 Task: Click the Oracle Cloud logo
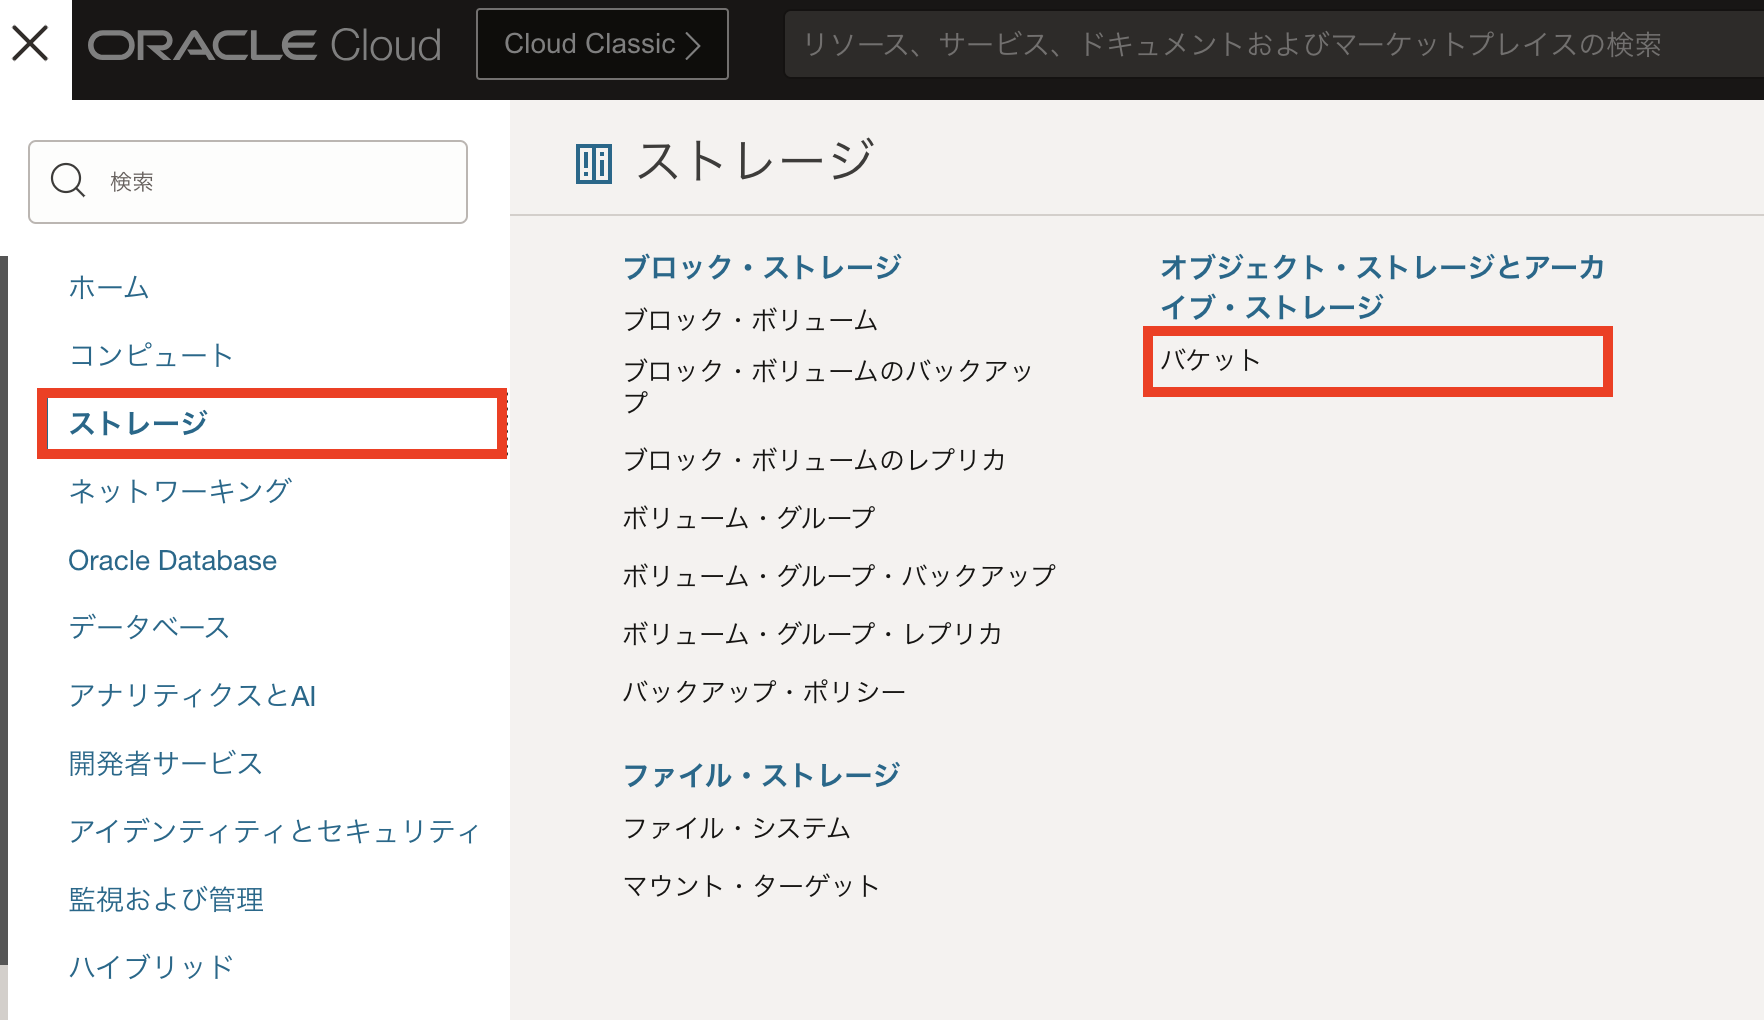(264, 45)
